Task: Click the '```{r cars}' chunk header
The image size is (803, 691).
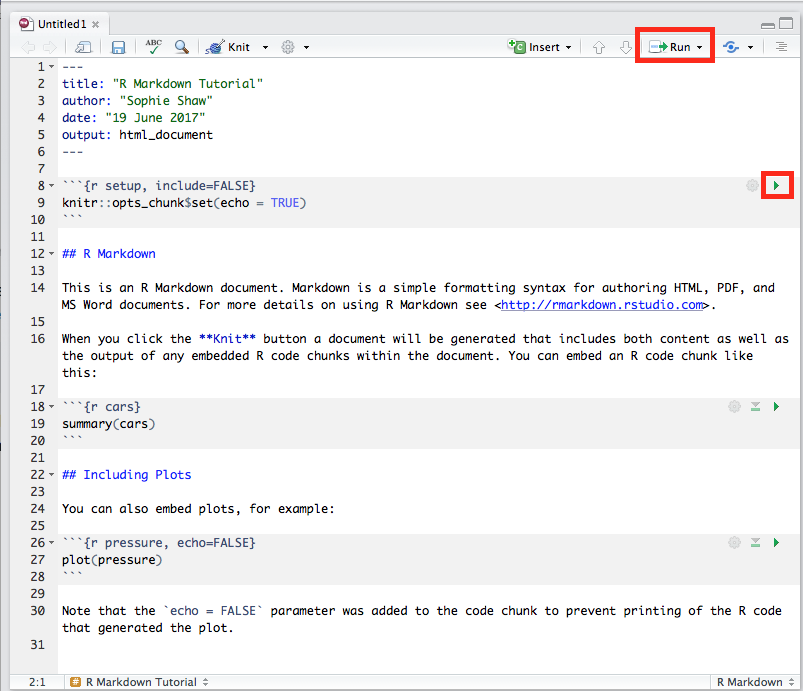Action: pos(101,407)
